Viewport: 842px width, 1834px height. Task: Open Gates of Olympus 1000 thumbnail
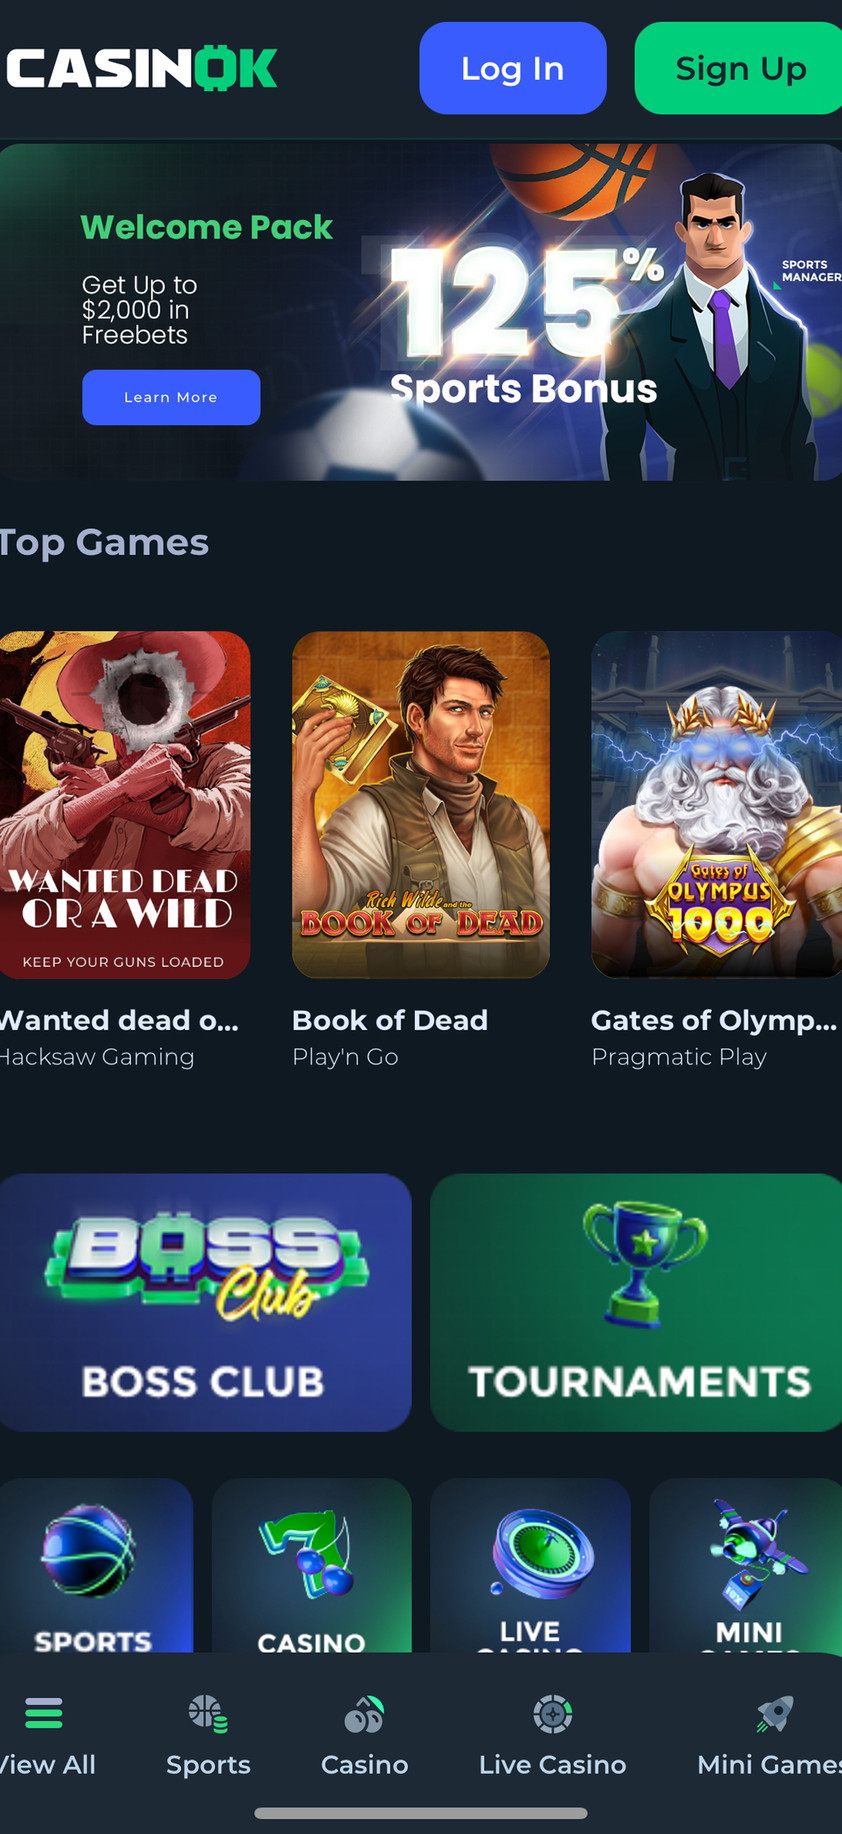click(717, 804)
